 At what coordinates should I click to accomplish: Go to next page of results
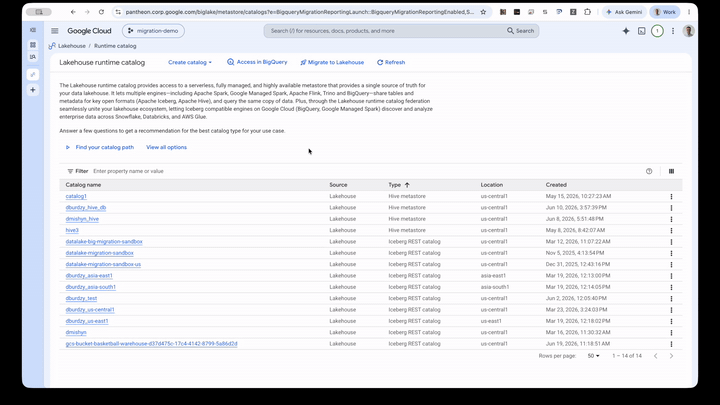(671, 356)
